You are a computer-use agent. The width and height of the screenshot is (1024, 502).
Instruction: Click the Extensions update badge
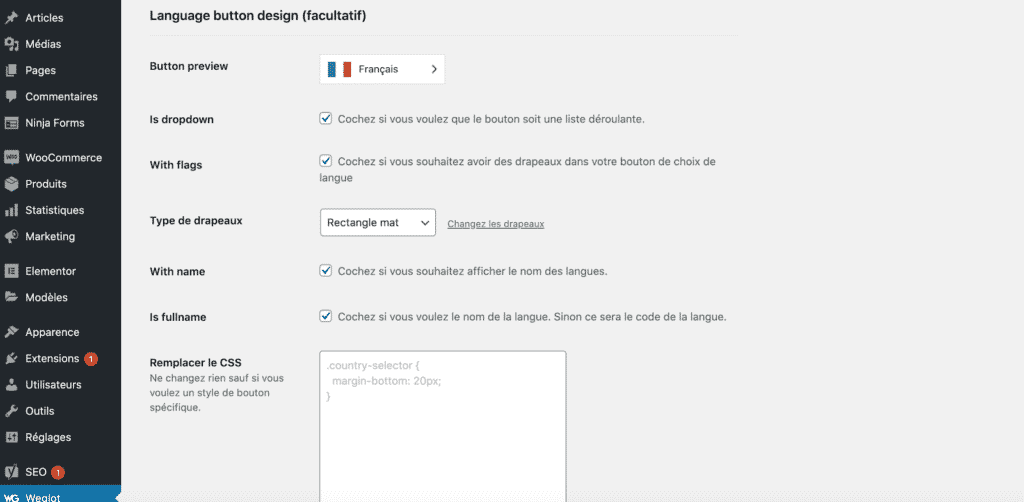point(91,359)
